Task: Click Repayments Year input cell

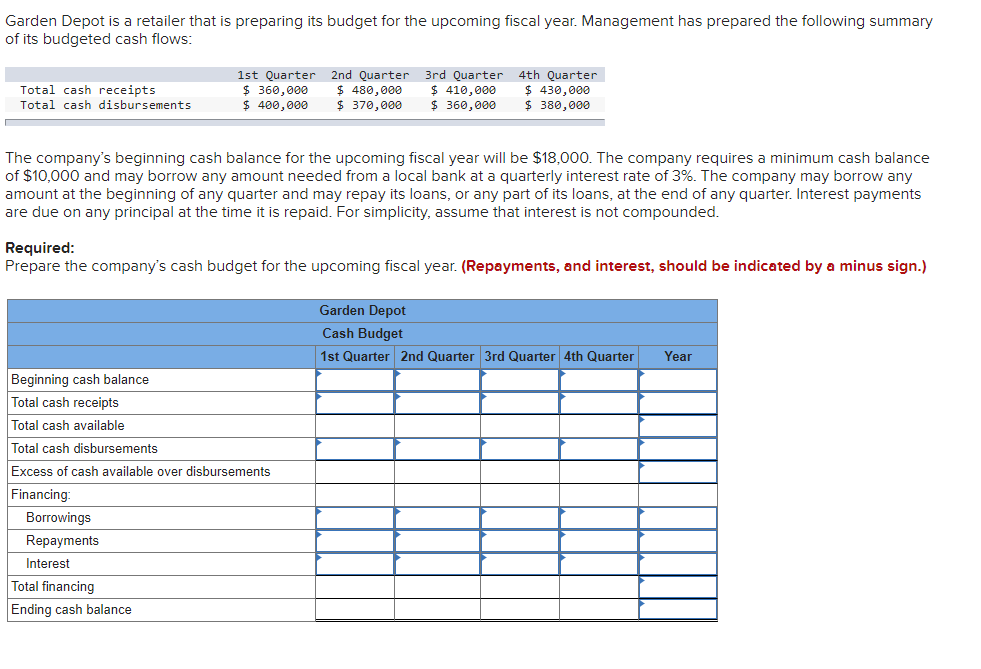Action: click(x=678, y=541)
